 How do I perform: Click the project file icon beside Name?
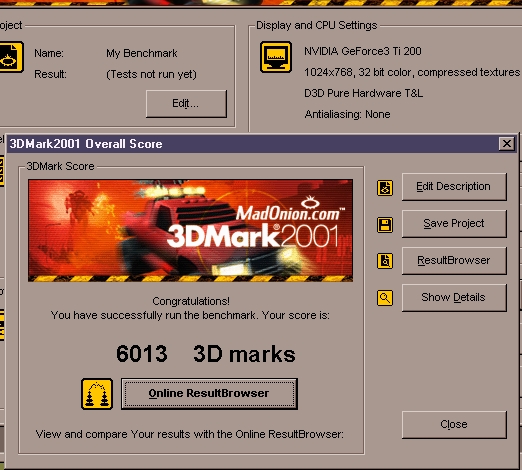[11, 57]
